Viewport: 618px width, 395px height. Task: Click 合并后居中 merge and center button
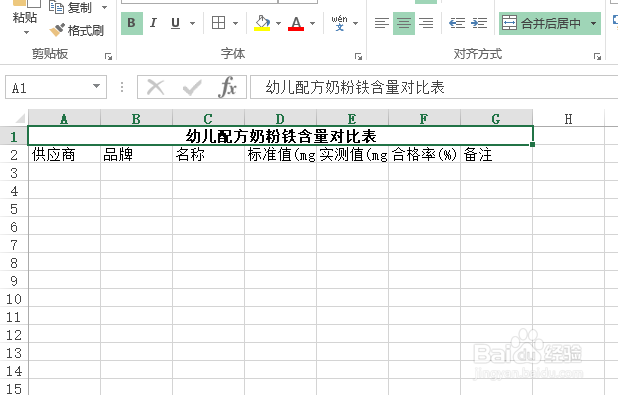click(x=542, y=23)
